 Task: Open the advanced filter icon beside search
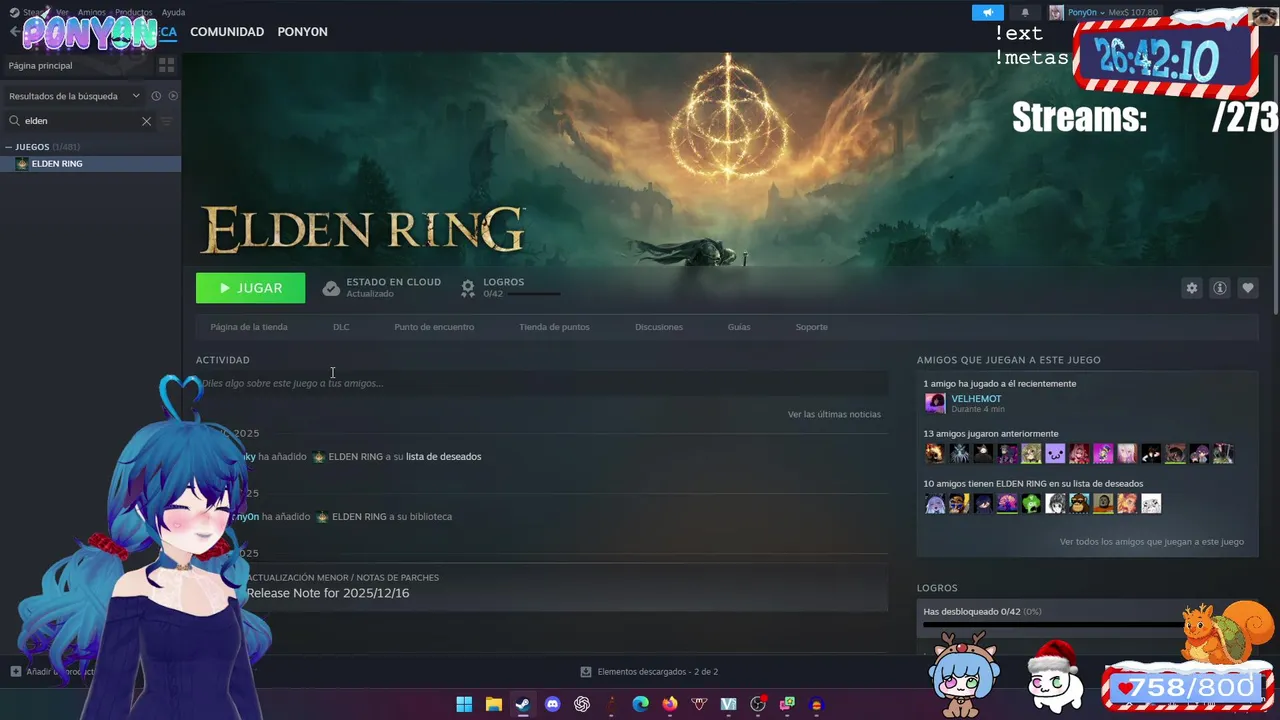click(167, 121)
